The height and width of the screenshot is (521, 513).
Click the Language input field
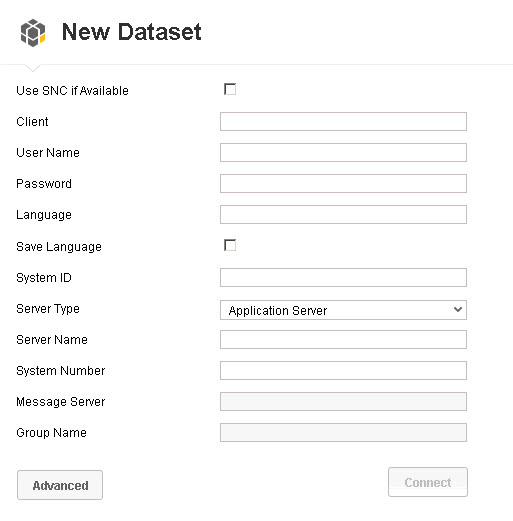[x=343, y=215]
